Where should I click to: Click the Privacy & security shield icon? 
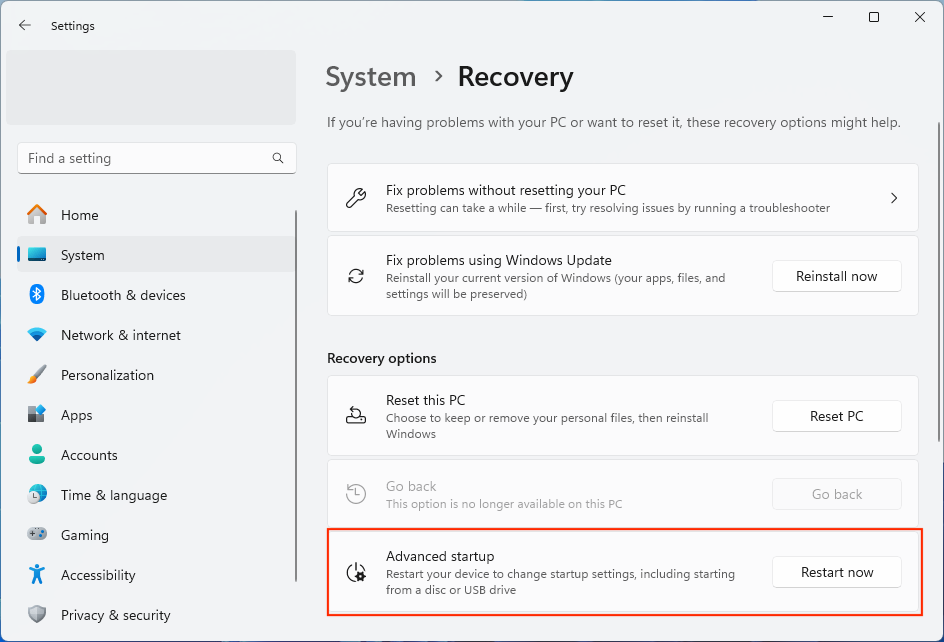(x=37, y=615)
